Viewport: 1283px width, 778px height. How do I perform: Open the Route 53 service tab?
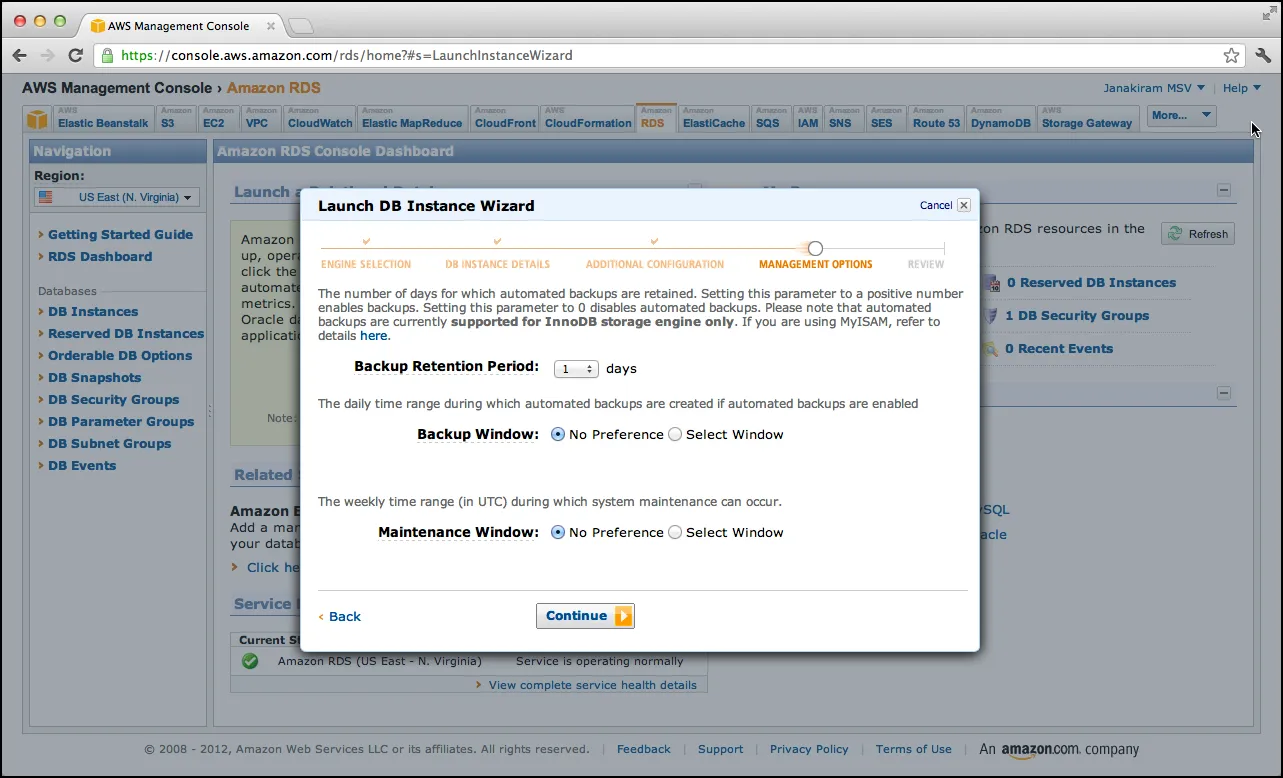pyautogui.click(x=936, y=118)
